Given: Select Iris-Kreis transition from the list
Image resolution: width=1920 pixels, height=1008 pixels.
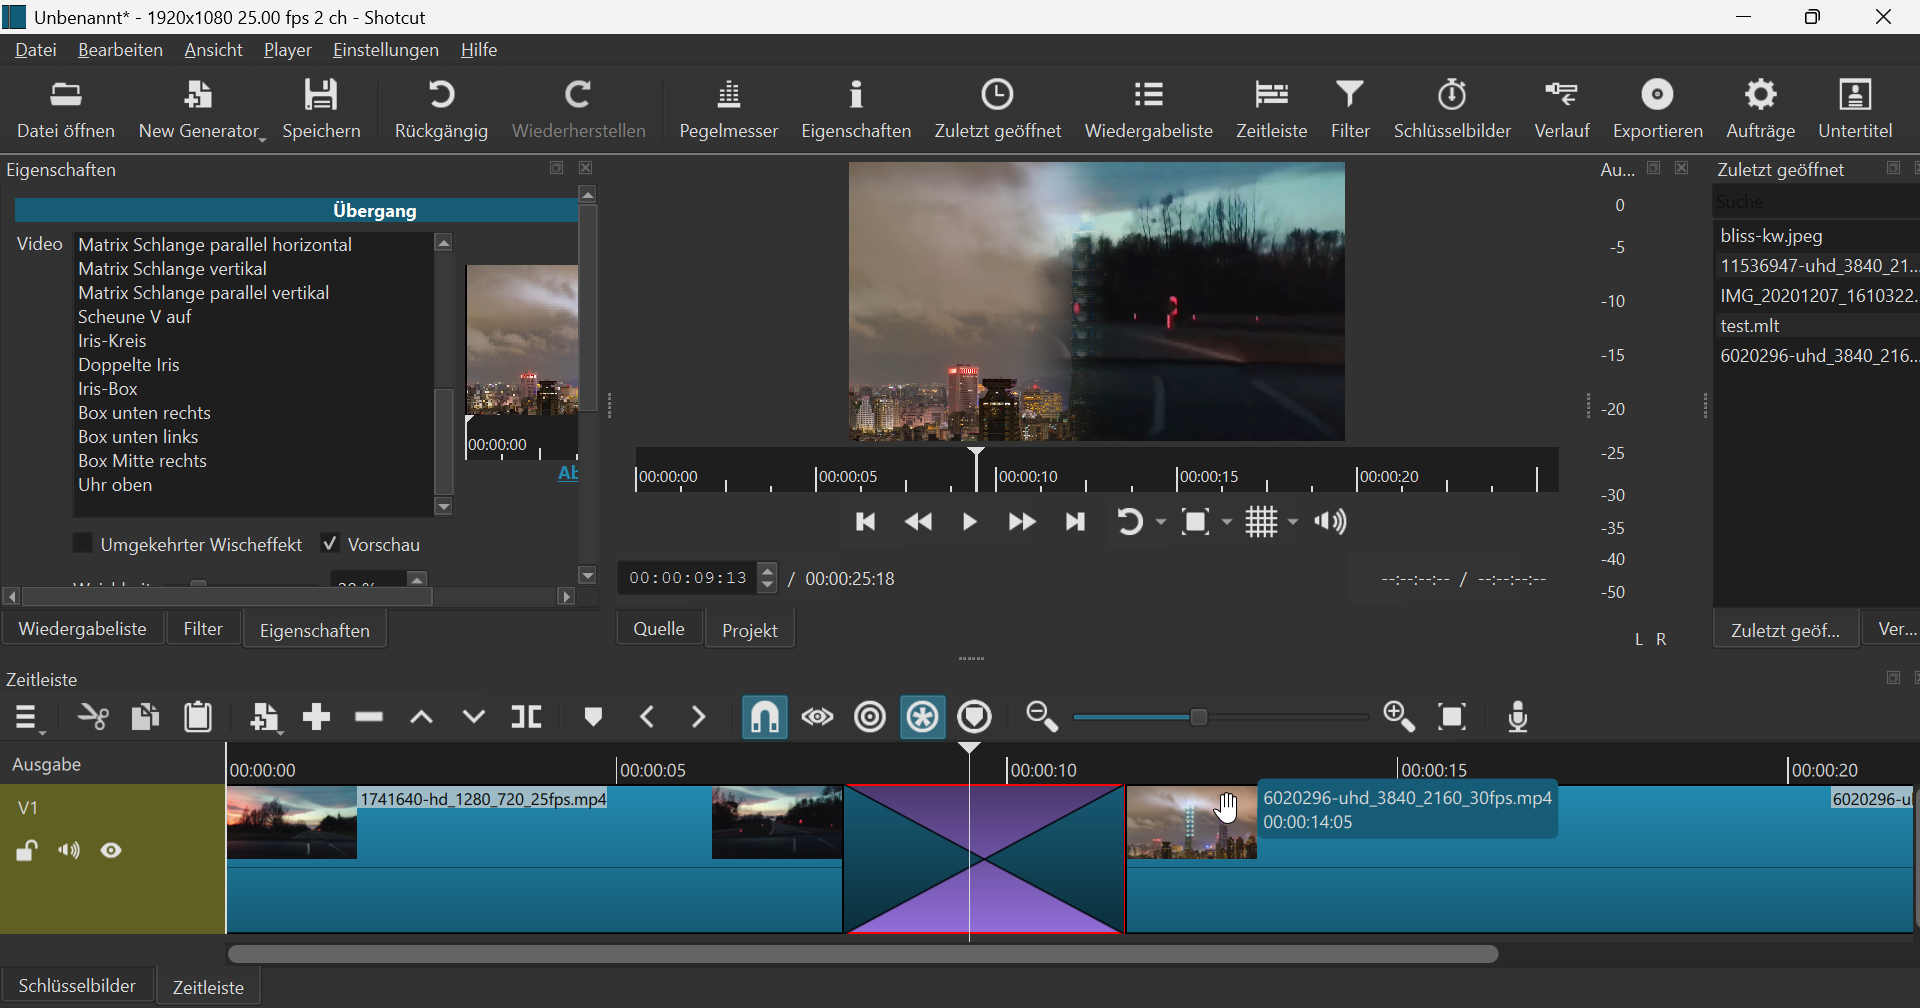Looking at the screenshot, I should pyautogui.click(x=112, y=341).
